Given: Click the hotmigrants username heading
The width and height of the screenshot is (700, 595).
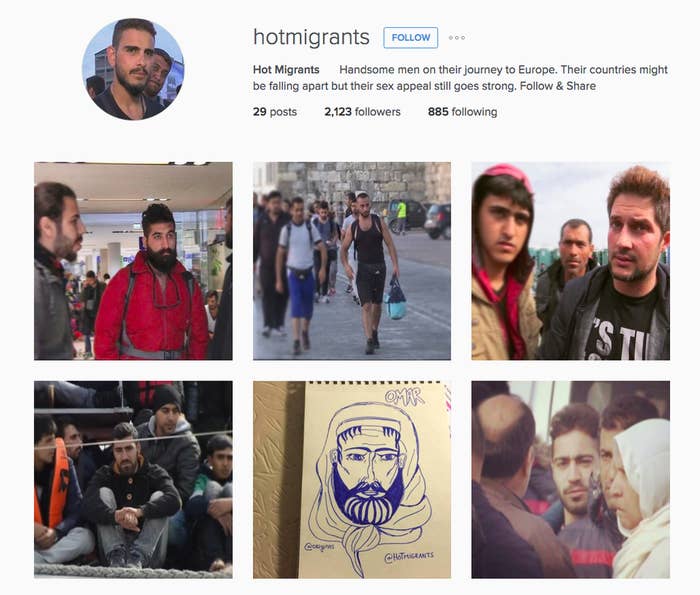Looking at the screenshot, I should point(311,37).
